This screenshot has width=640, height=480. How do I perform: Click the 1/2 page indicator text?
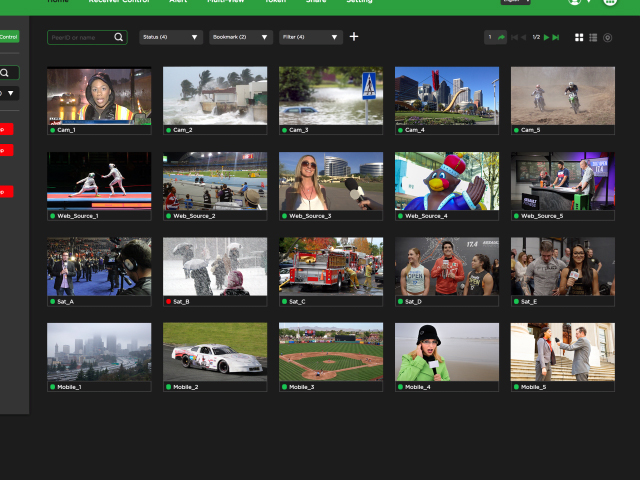click(536, 37)
